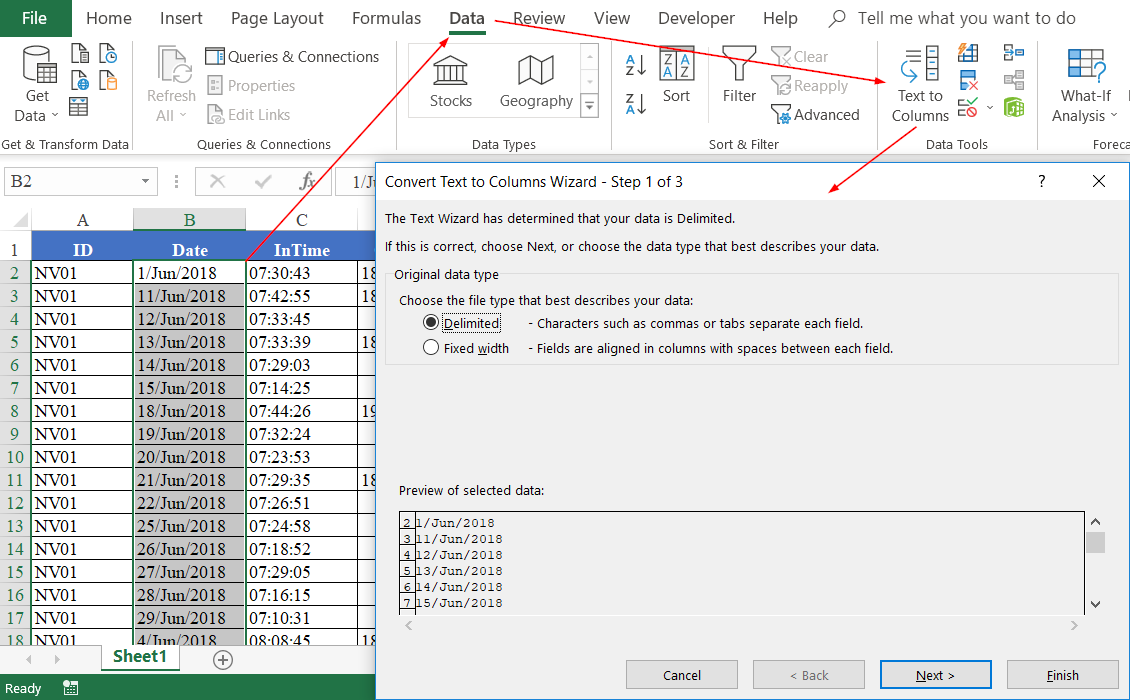Select row 10 header
1130x700 pixels.
click(15, 456)
